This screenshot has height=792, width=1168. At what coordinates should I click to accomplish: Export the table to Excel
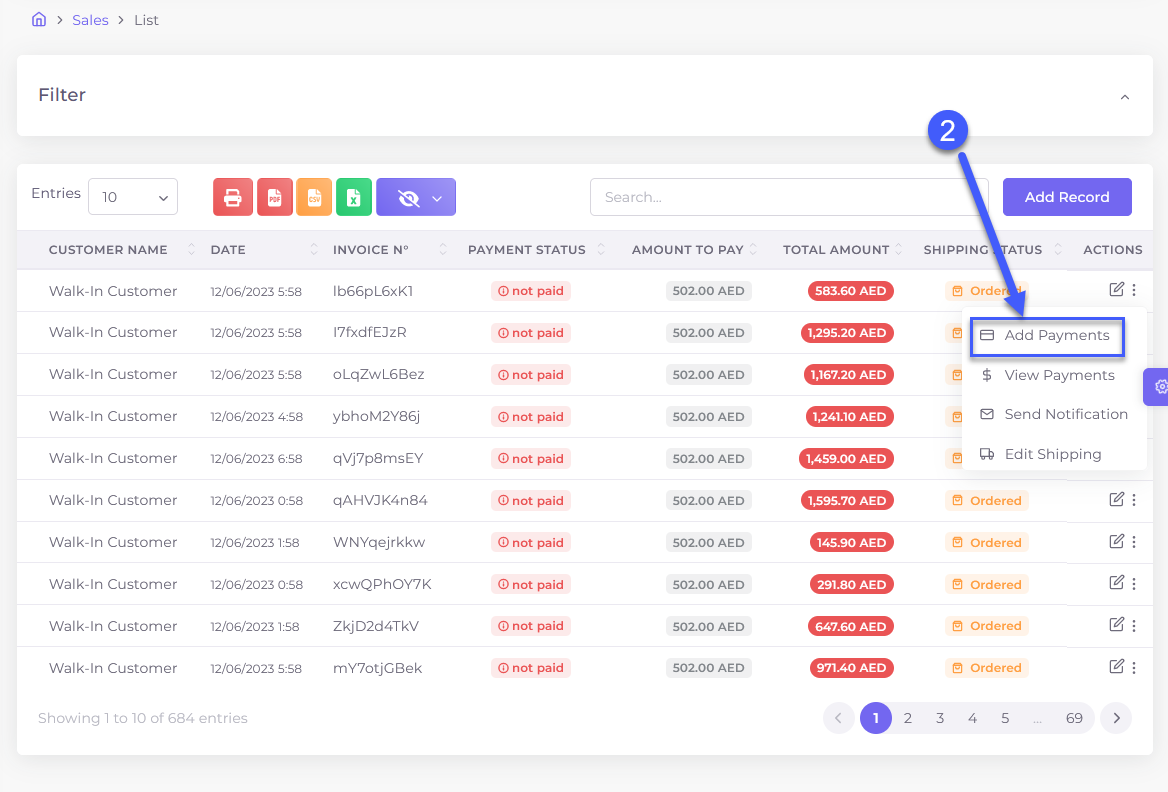354,197
